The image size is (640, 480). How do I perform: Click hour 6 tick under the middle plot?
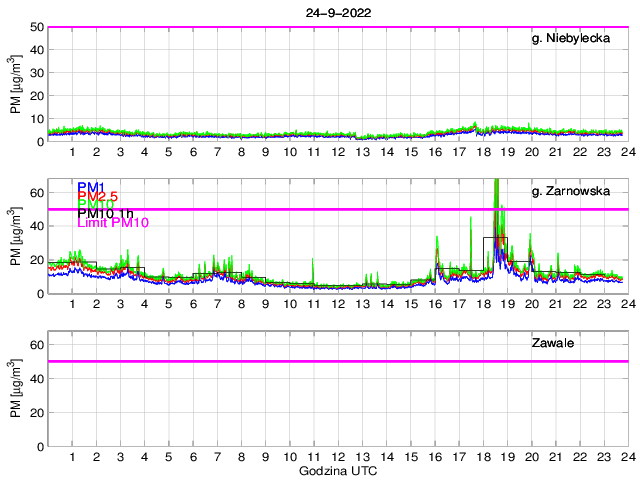pos(193,304)
